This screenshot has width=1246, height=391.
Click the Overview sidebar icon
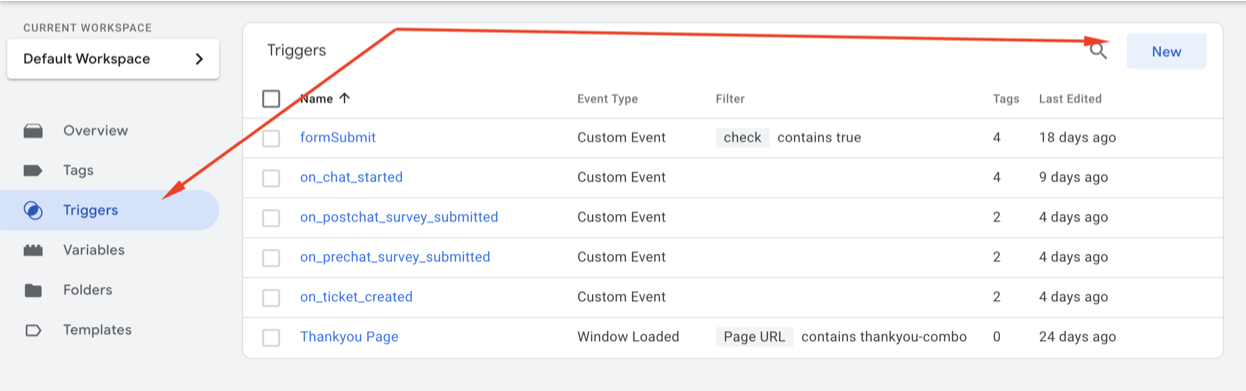point(33,131)
